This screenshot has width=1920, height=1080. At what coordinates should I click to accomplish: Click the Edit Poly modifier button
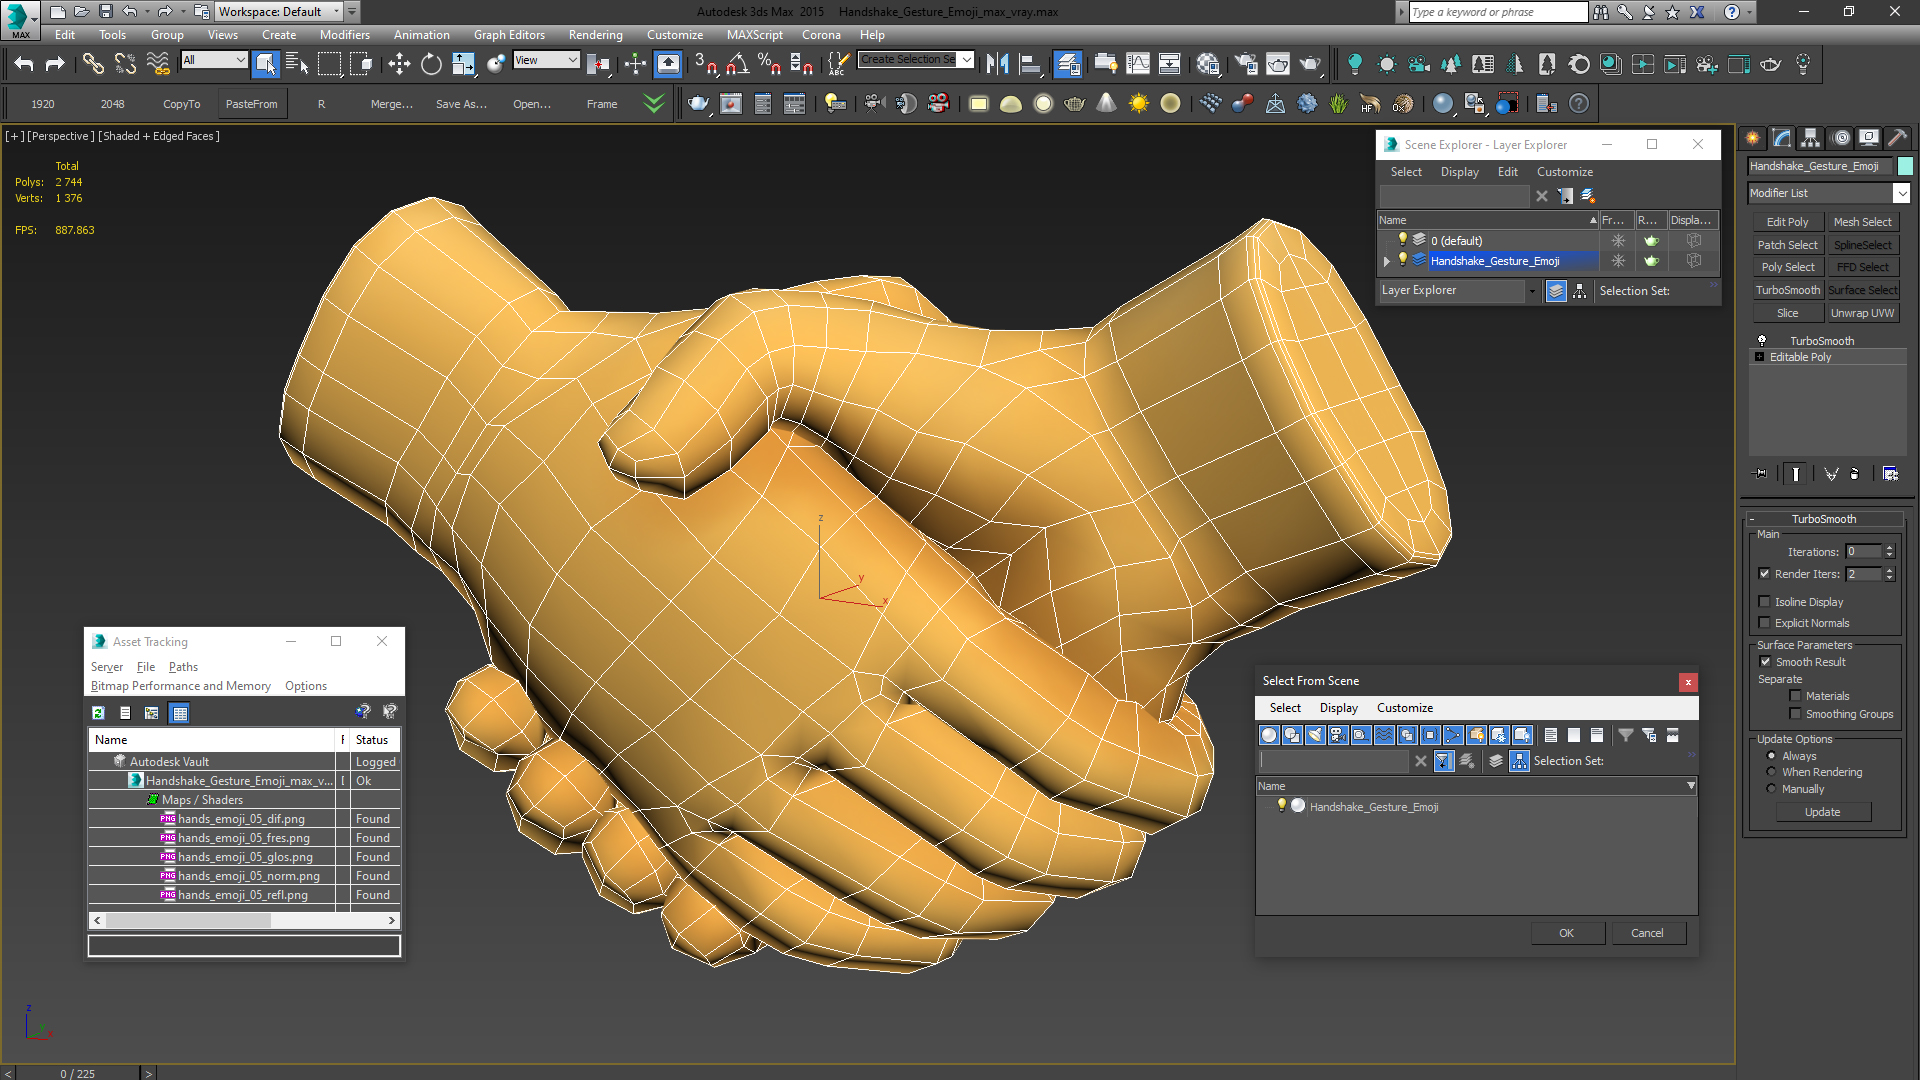(x=1787, y=222)
